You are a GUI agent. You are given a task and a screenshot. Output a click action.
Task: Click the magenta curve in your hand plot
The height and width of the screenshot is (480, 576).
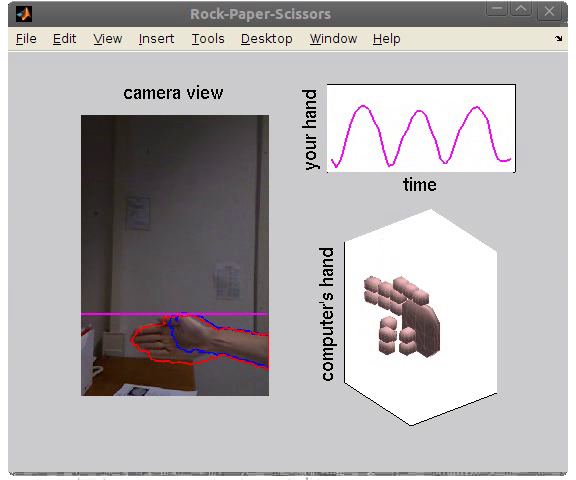click(421, 137)
